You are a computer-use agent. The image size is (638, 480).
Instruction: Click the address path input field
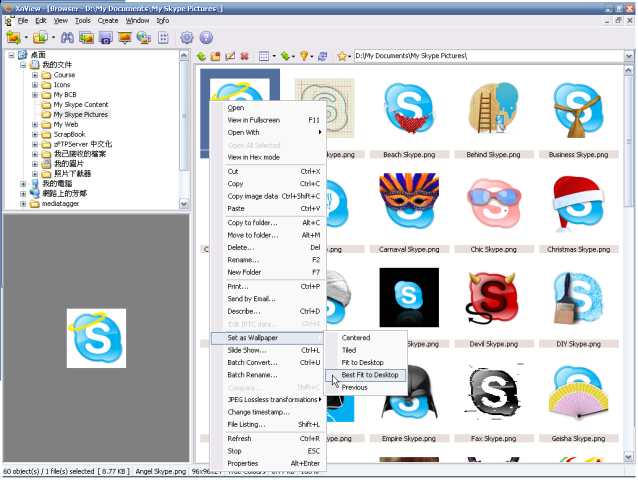click(x=488, y=56)
